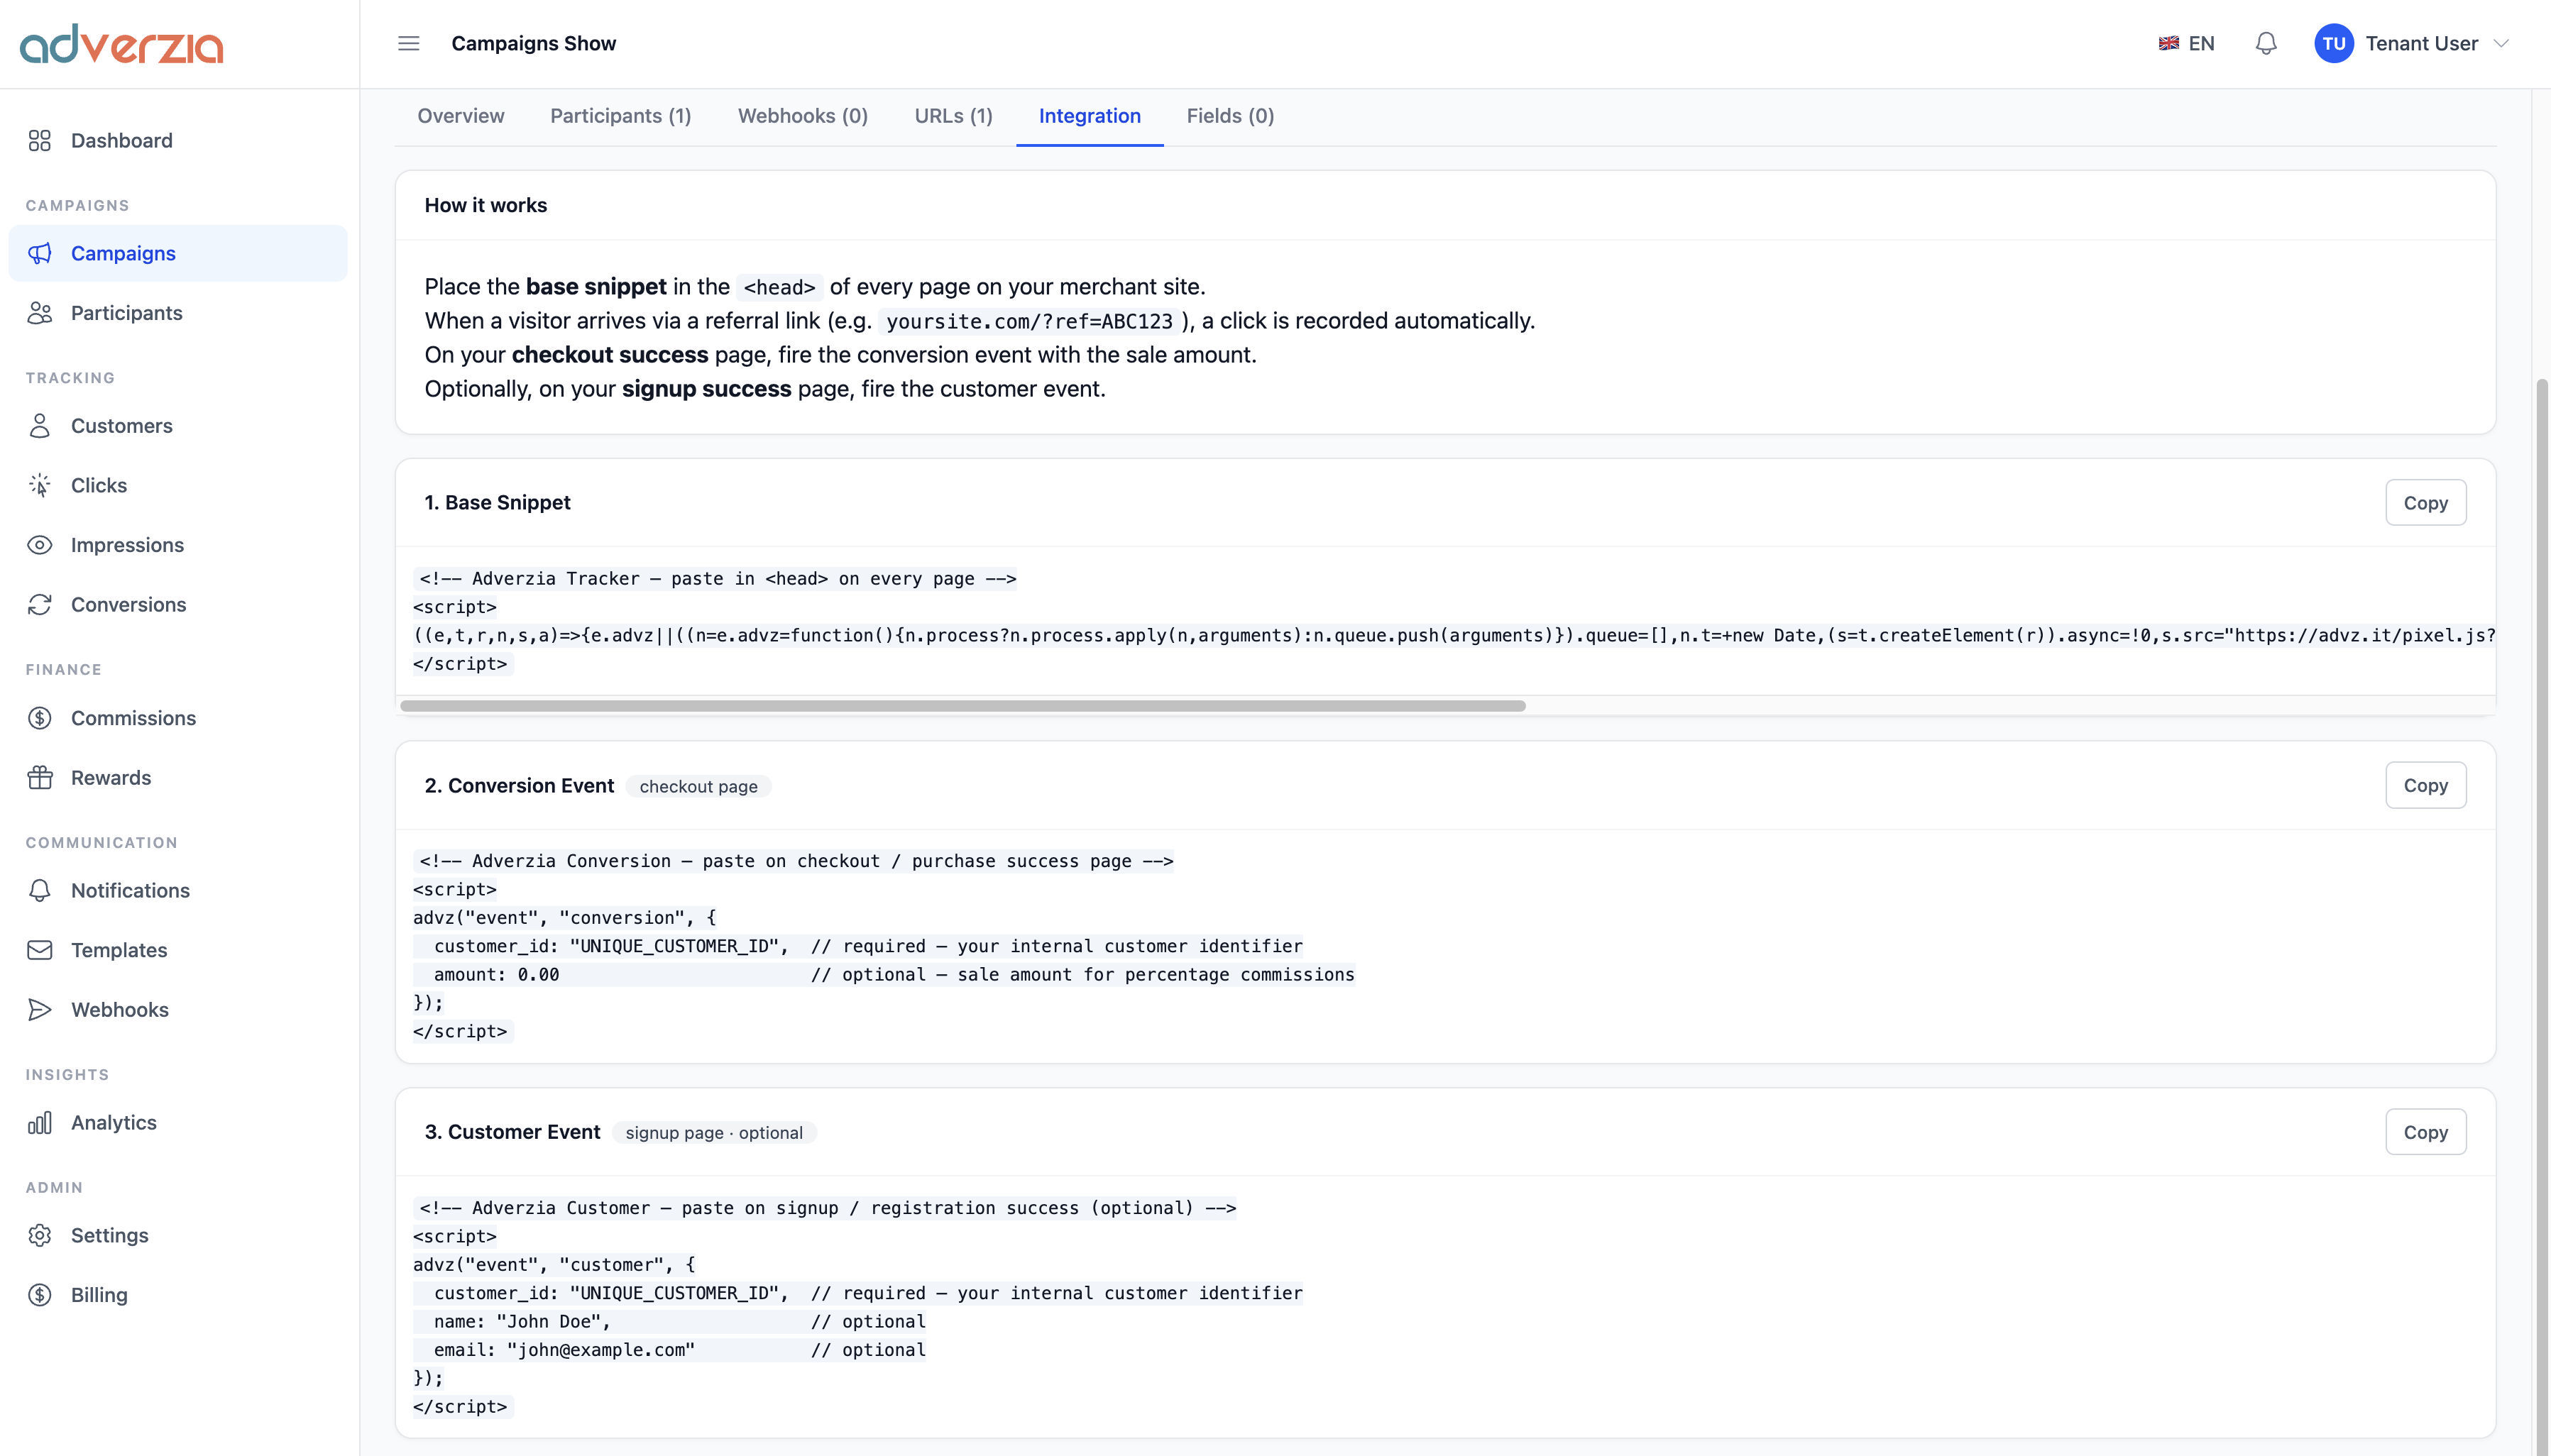Open the URLs (1) tab
This screenshot has width=2551, height=1456.
tap(953, 116)
